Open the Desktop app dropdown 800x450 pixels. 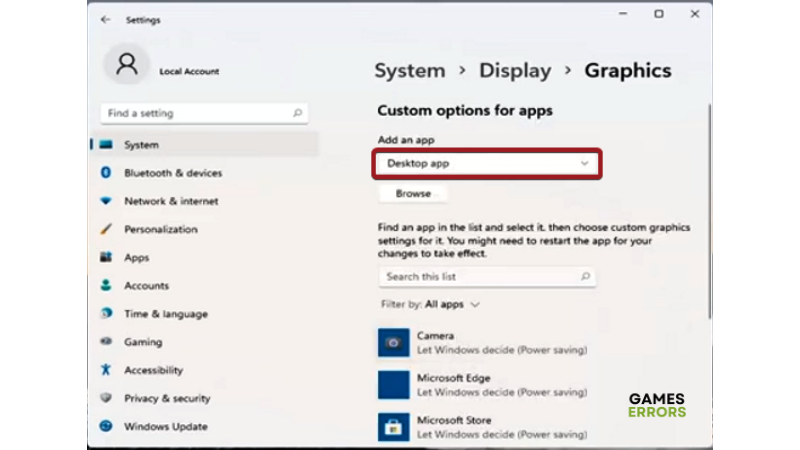[487, 163]
